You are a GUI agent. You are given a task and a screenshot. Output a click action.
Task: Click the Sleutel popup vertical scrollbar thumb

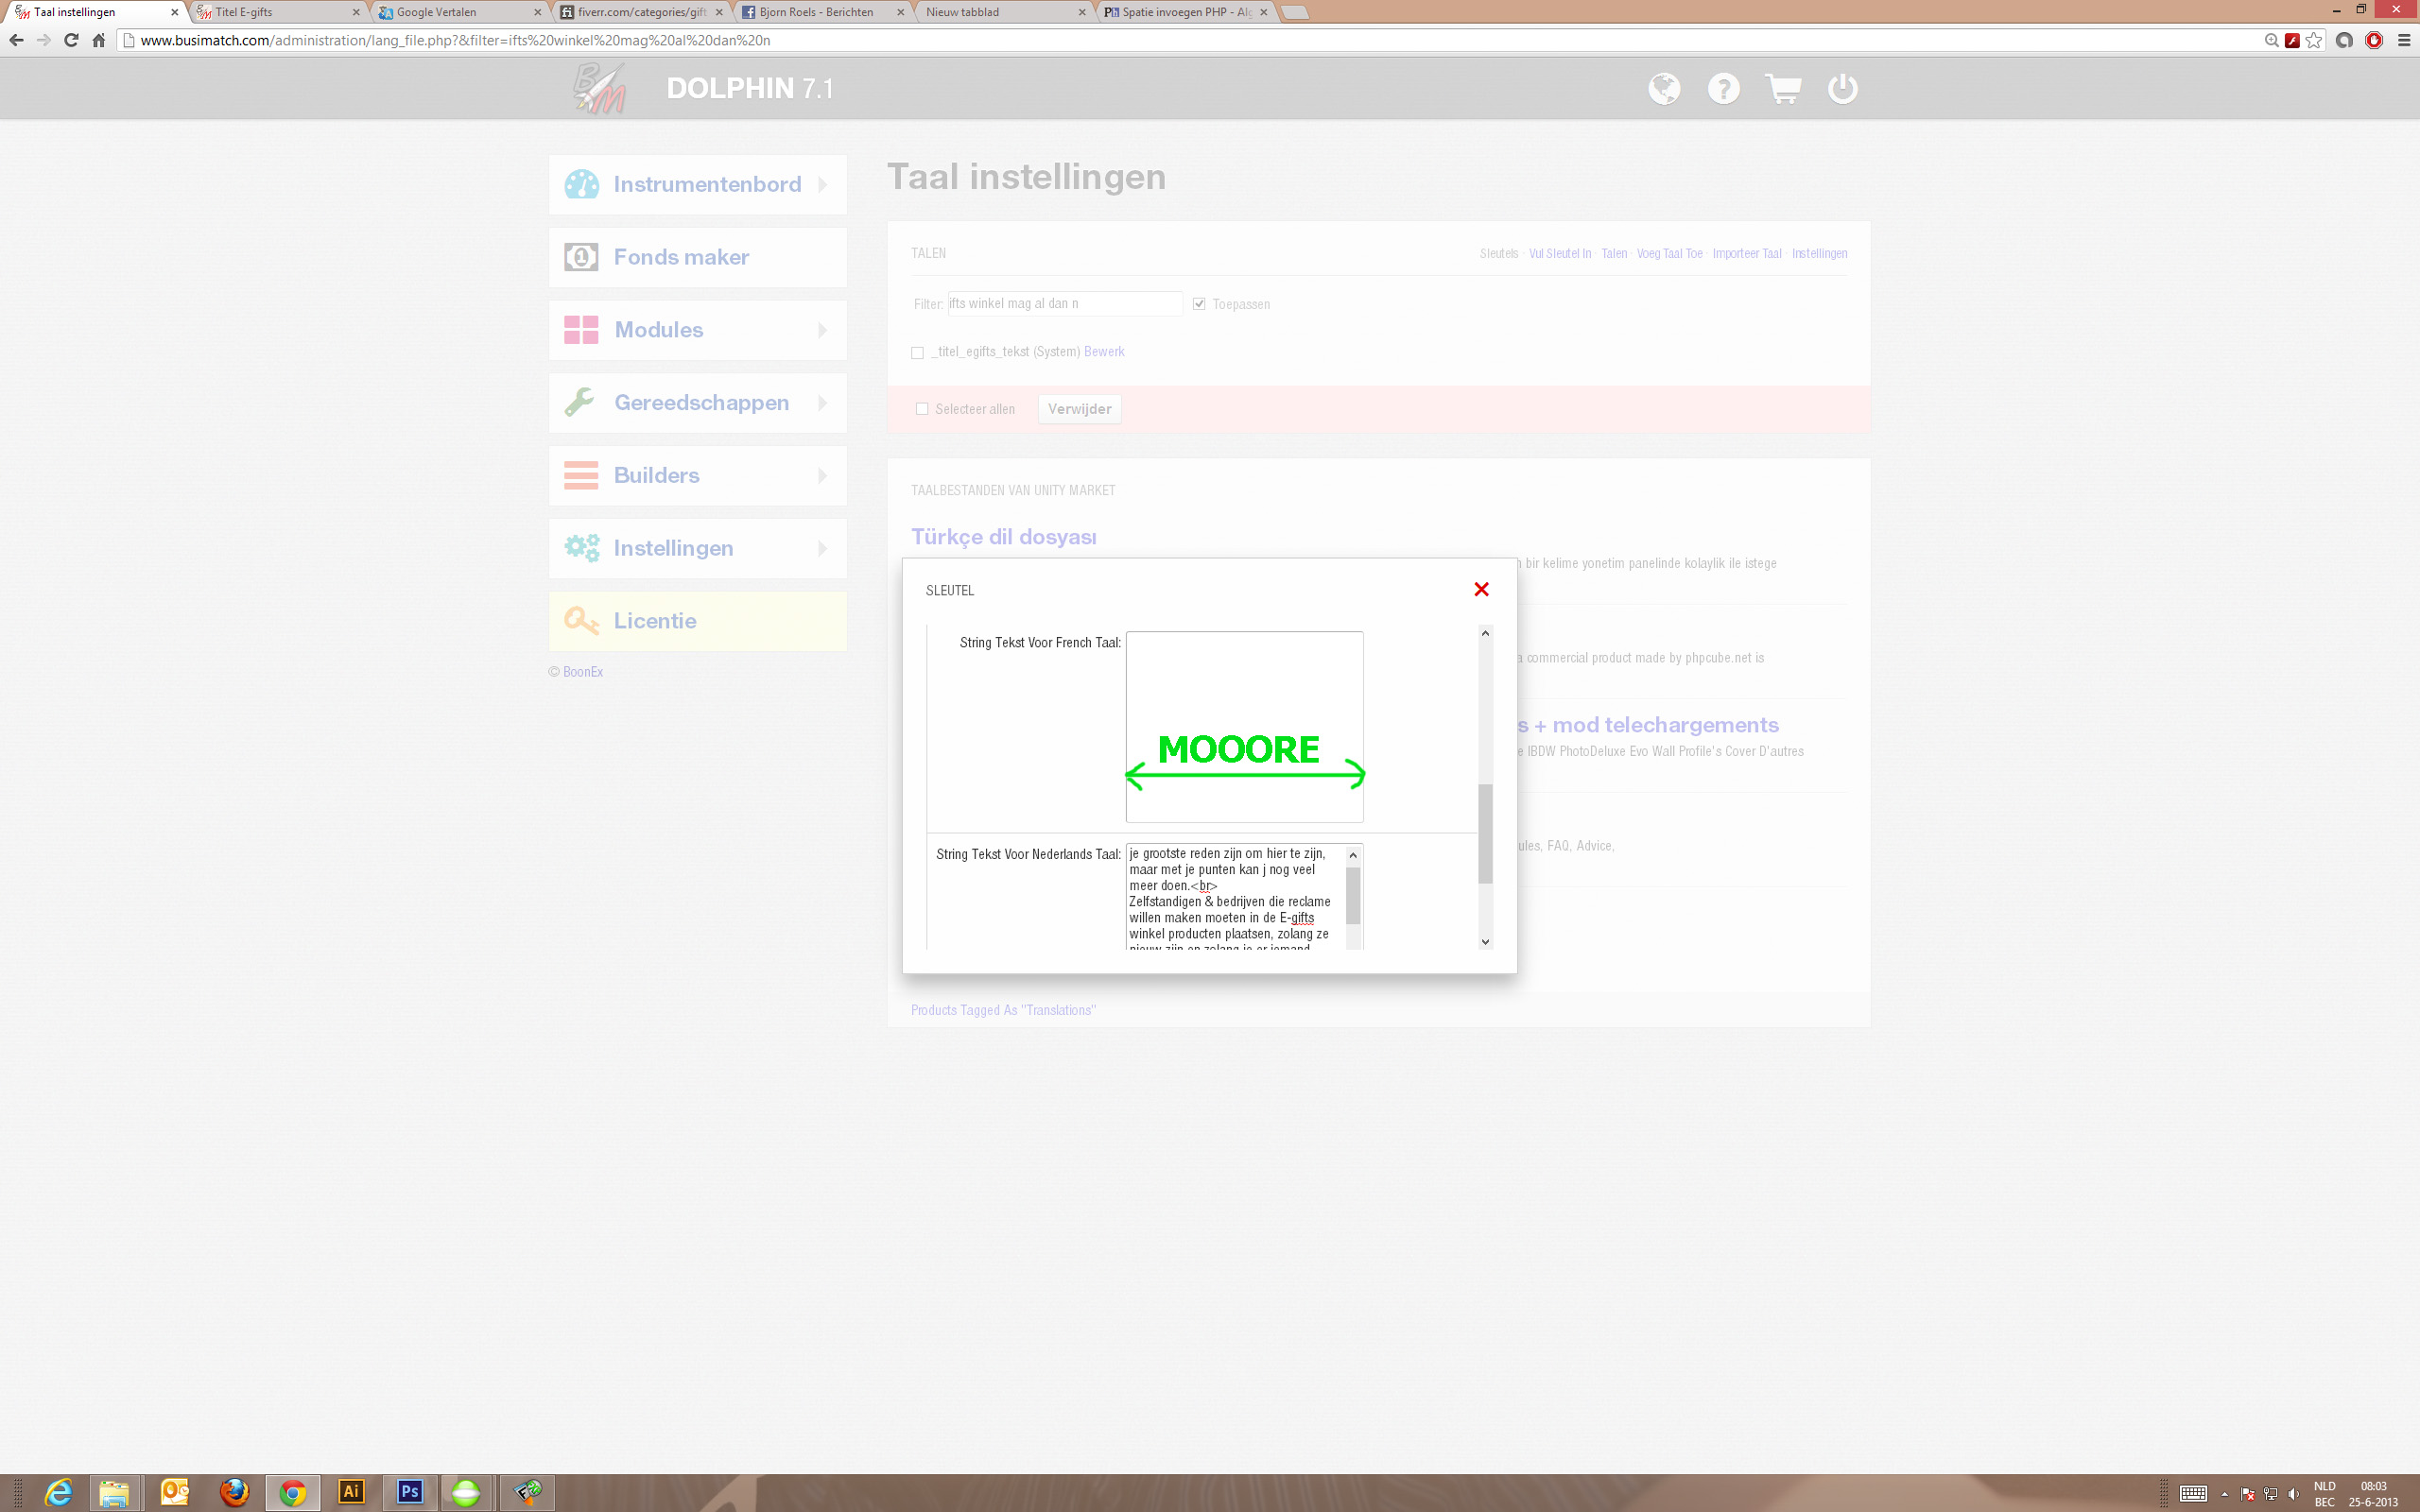tap(1485, 833)
